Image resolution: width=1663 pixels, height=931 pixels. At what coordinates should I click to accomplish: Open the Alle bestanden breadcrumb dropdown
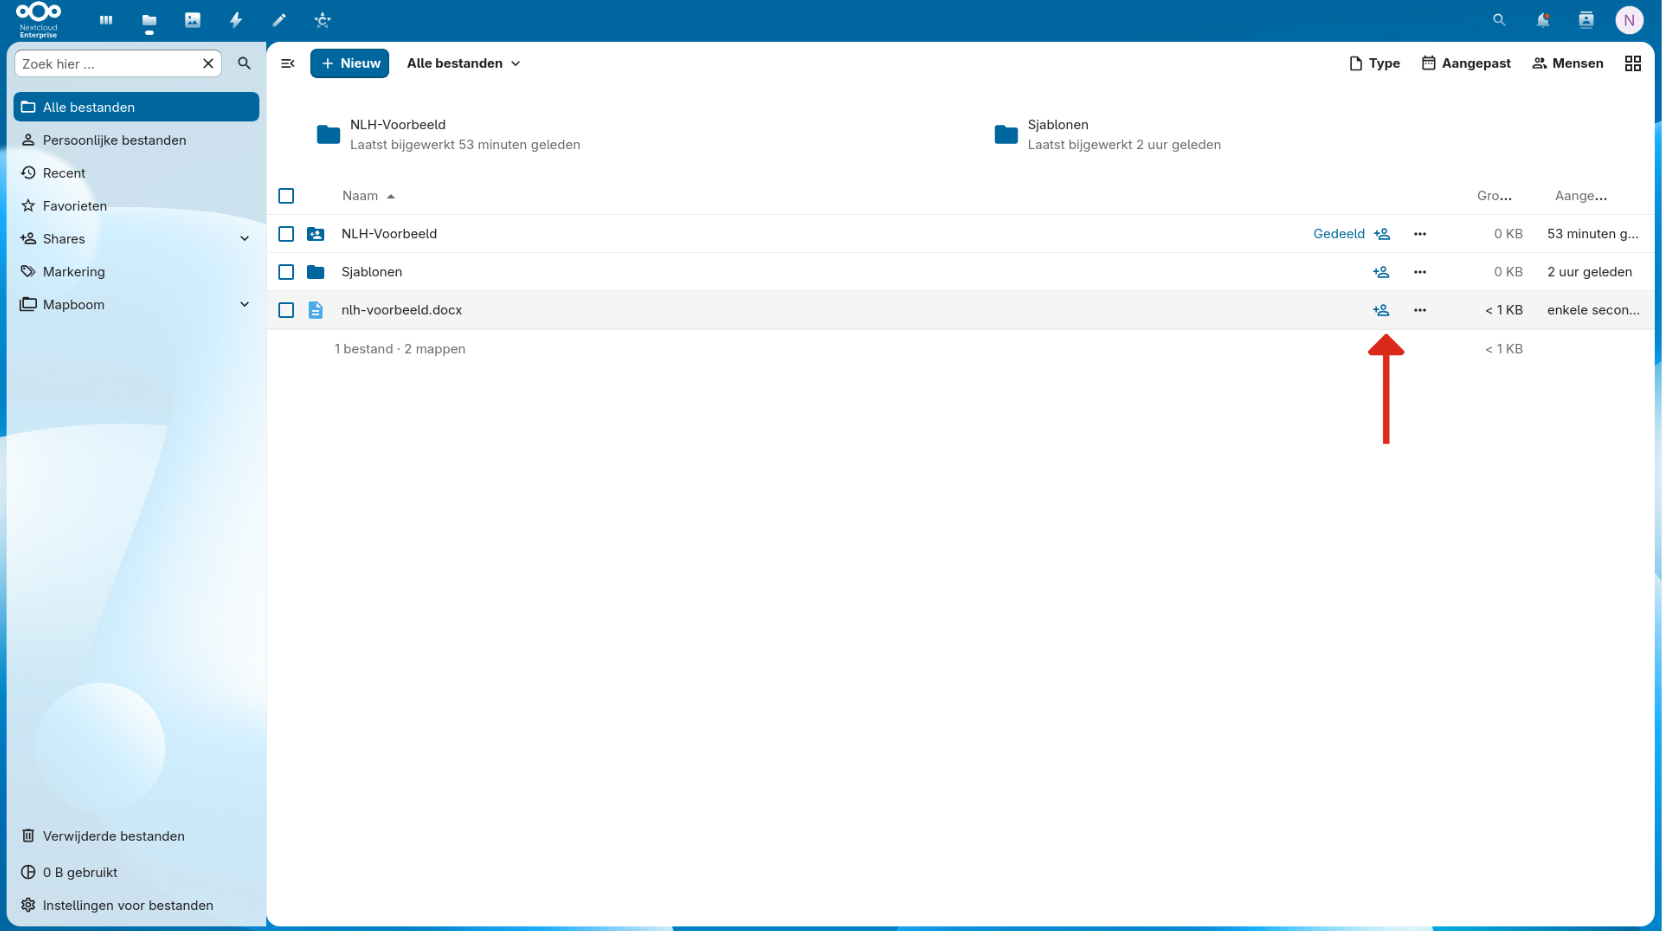pos(463,63)
